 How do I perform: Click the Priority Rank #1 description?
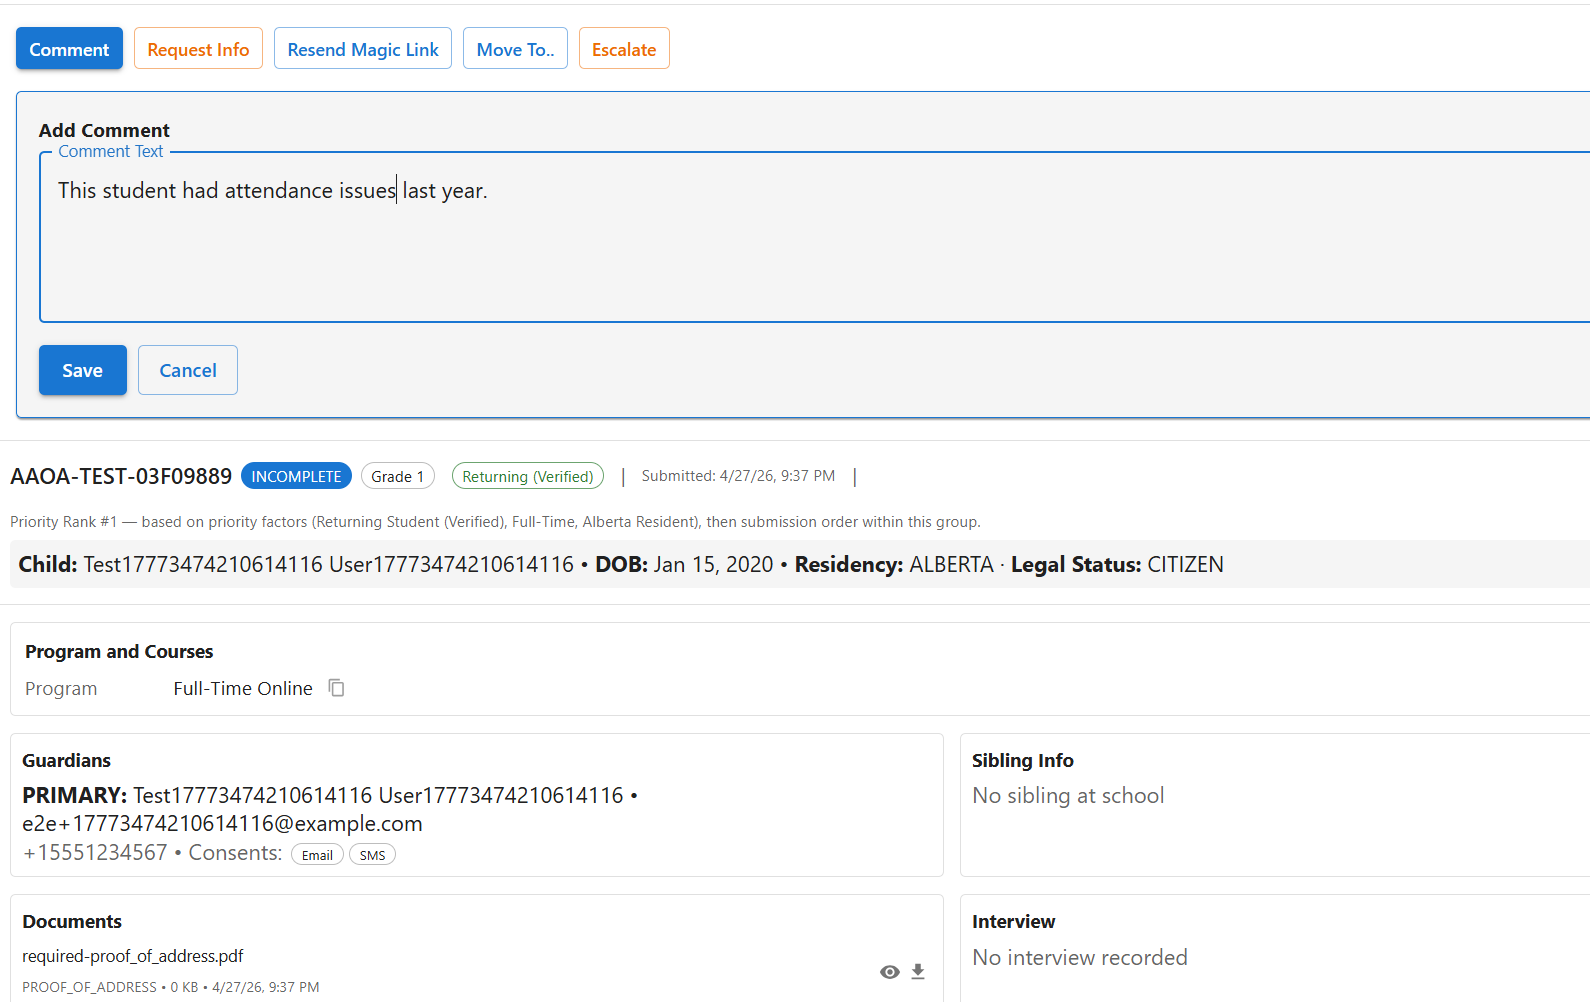(x=495, y=522)
